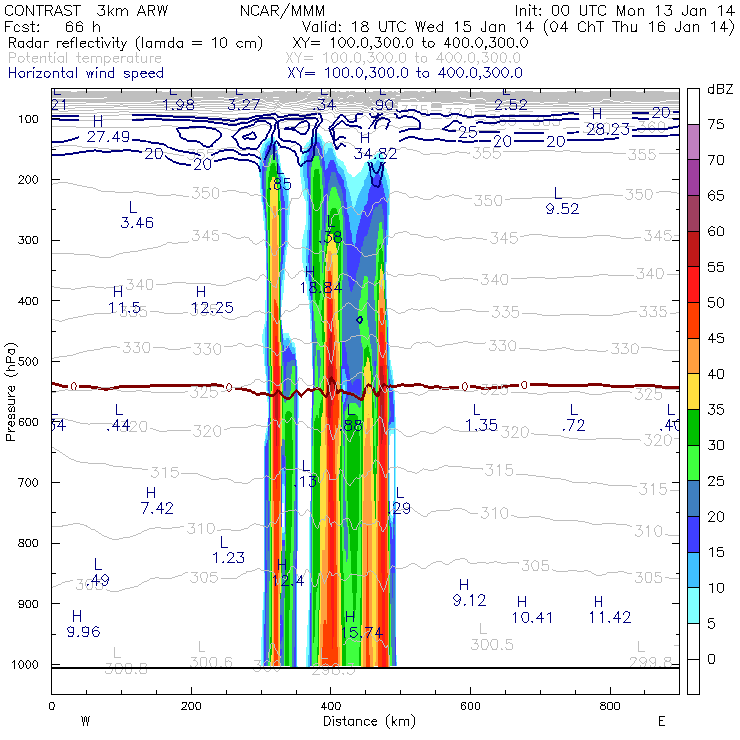This screenshot has height=740, width=740.
Task: Click the wind maximum value '28.23'
Action: coord(608,129)
